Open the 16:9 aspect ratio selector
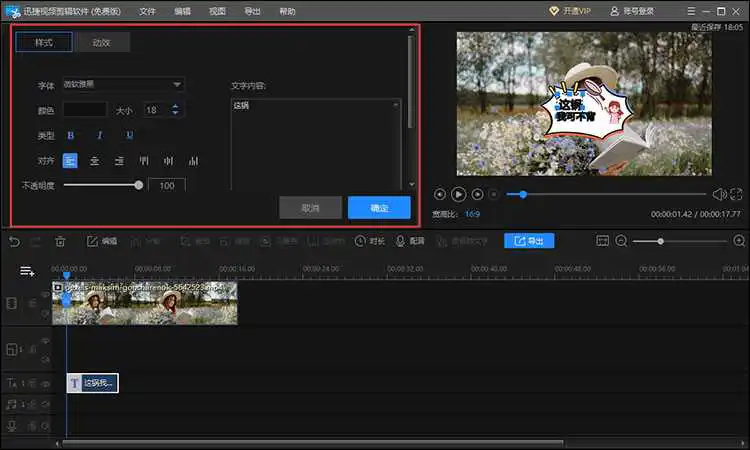Viewport: 750px width, 450px height. click(x=472, y=214)
